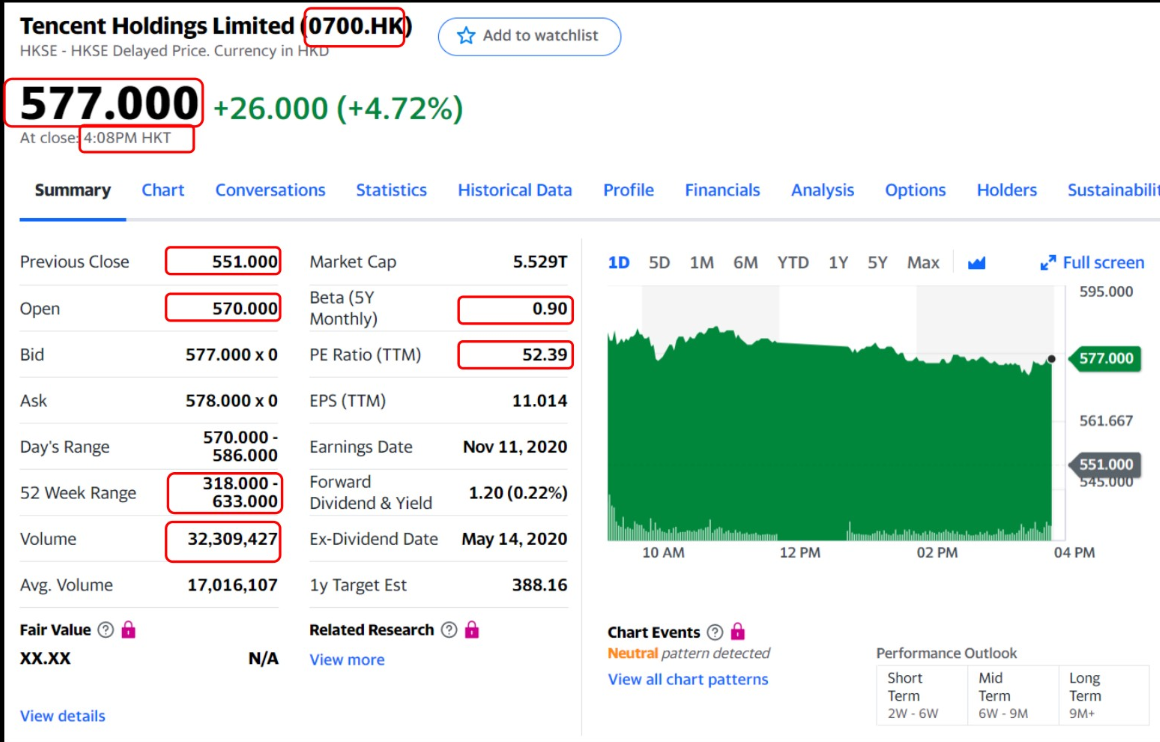Click the Chart Events lock icon
This screenshot has width=1160, height=742.
tap(738, 631)
